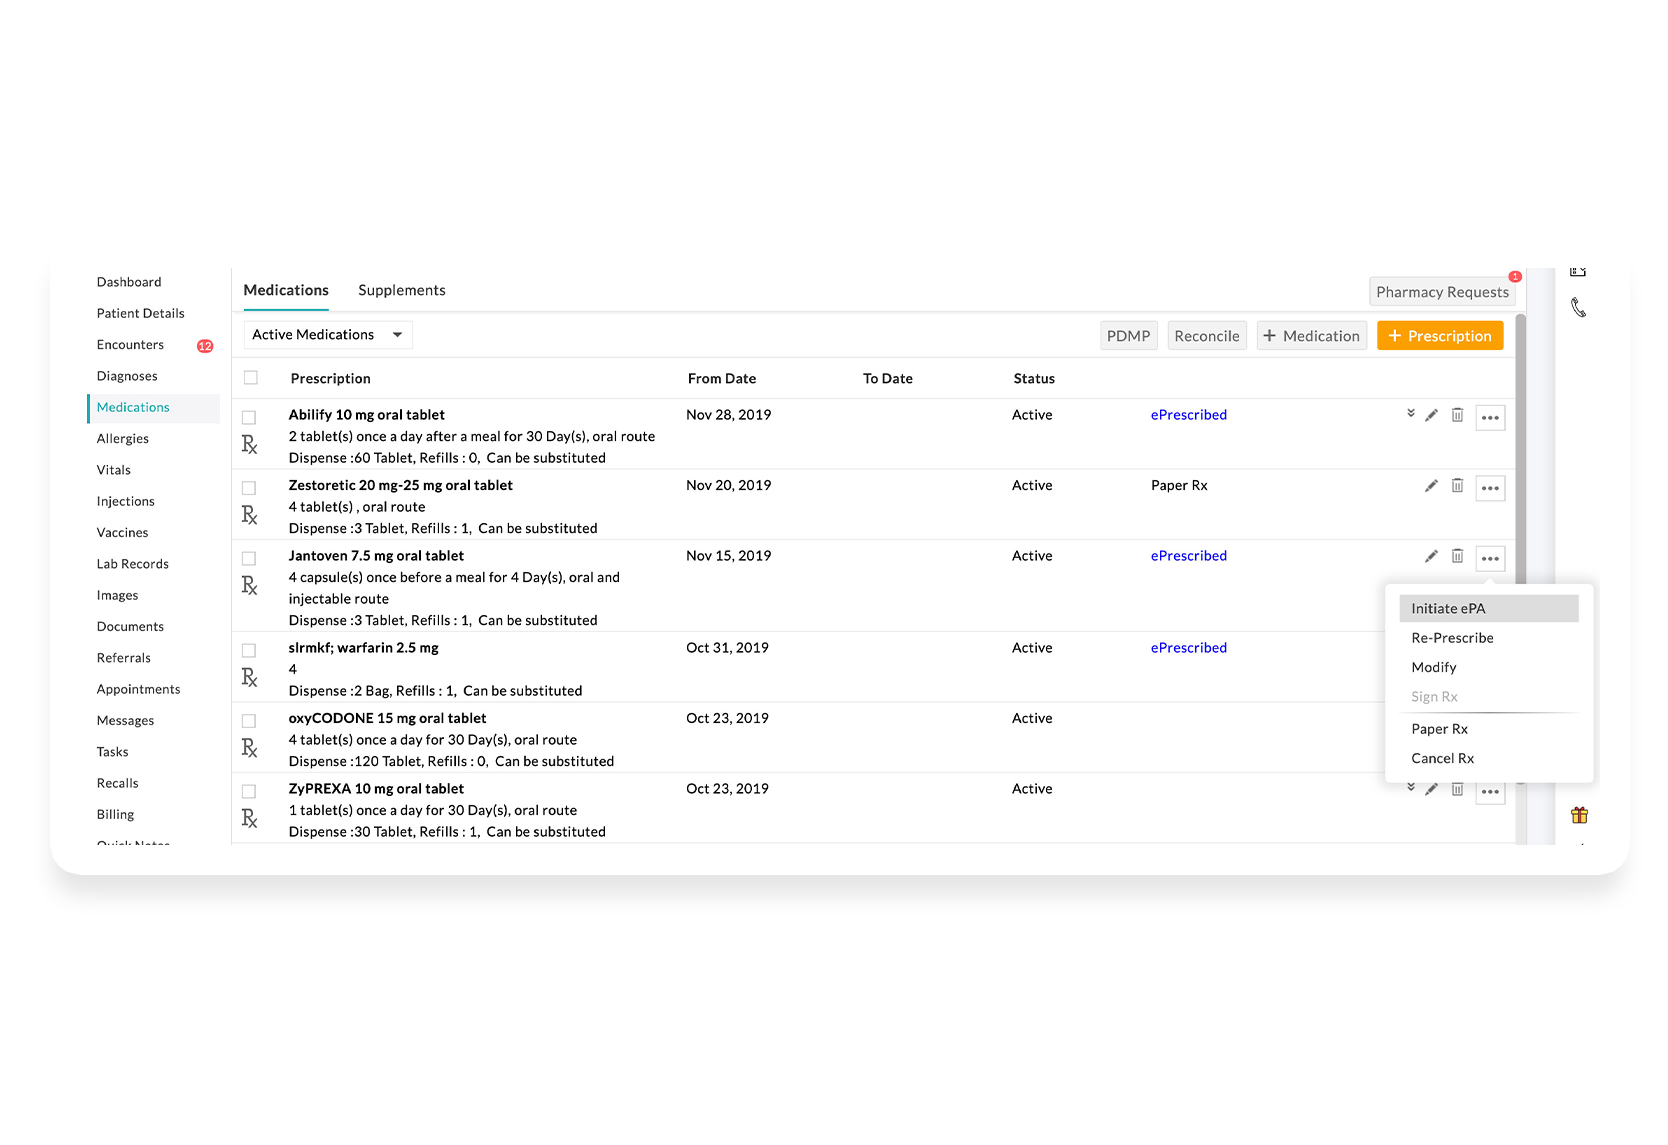Switch to the Supplements tab
This screenshot has height=1145, width=1668.
pyautogui.click(x=401, y=290)
